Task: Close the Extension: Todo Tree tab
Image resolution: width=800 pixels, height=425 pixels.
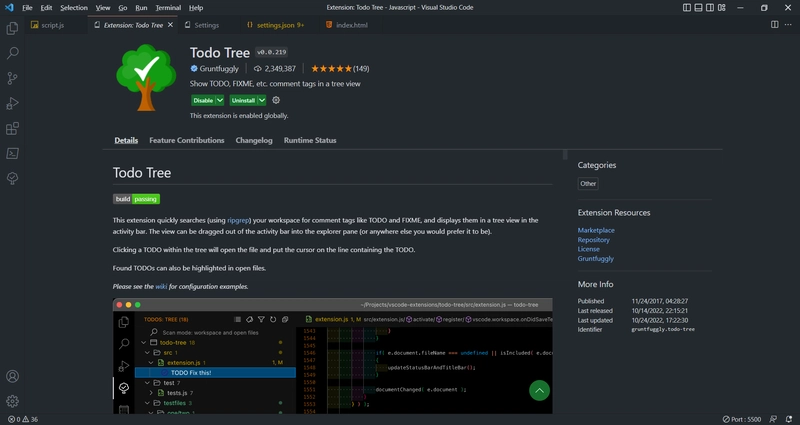Action: point(170,24)
